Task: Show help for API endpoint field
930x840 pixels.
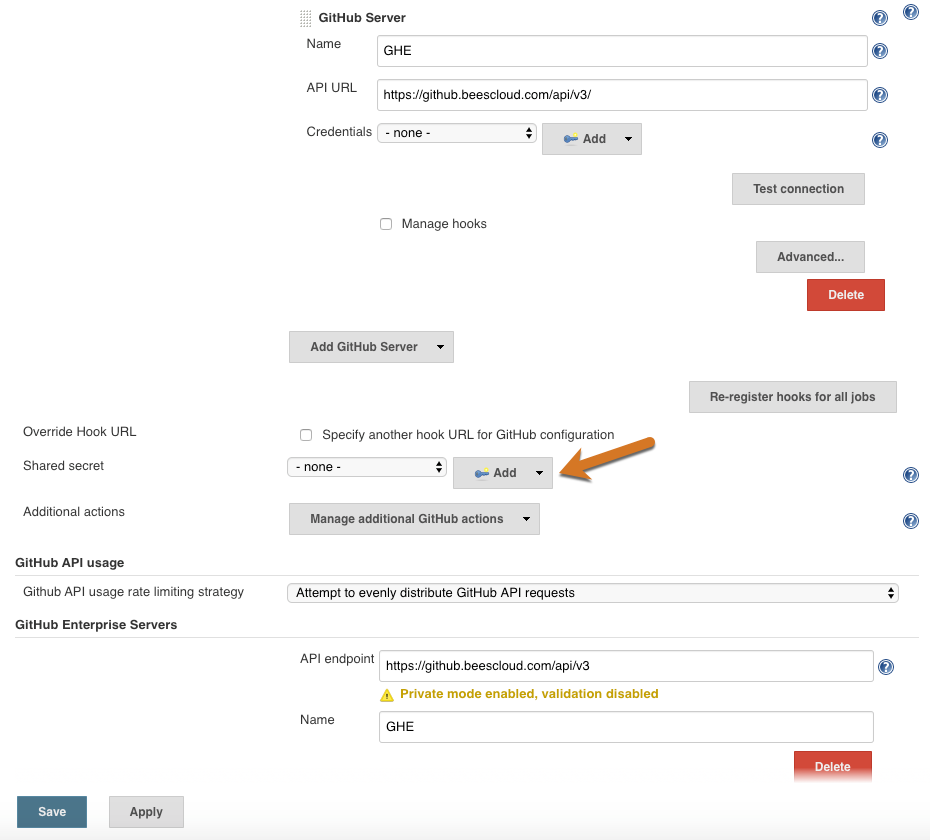Action: point(886,667)
